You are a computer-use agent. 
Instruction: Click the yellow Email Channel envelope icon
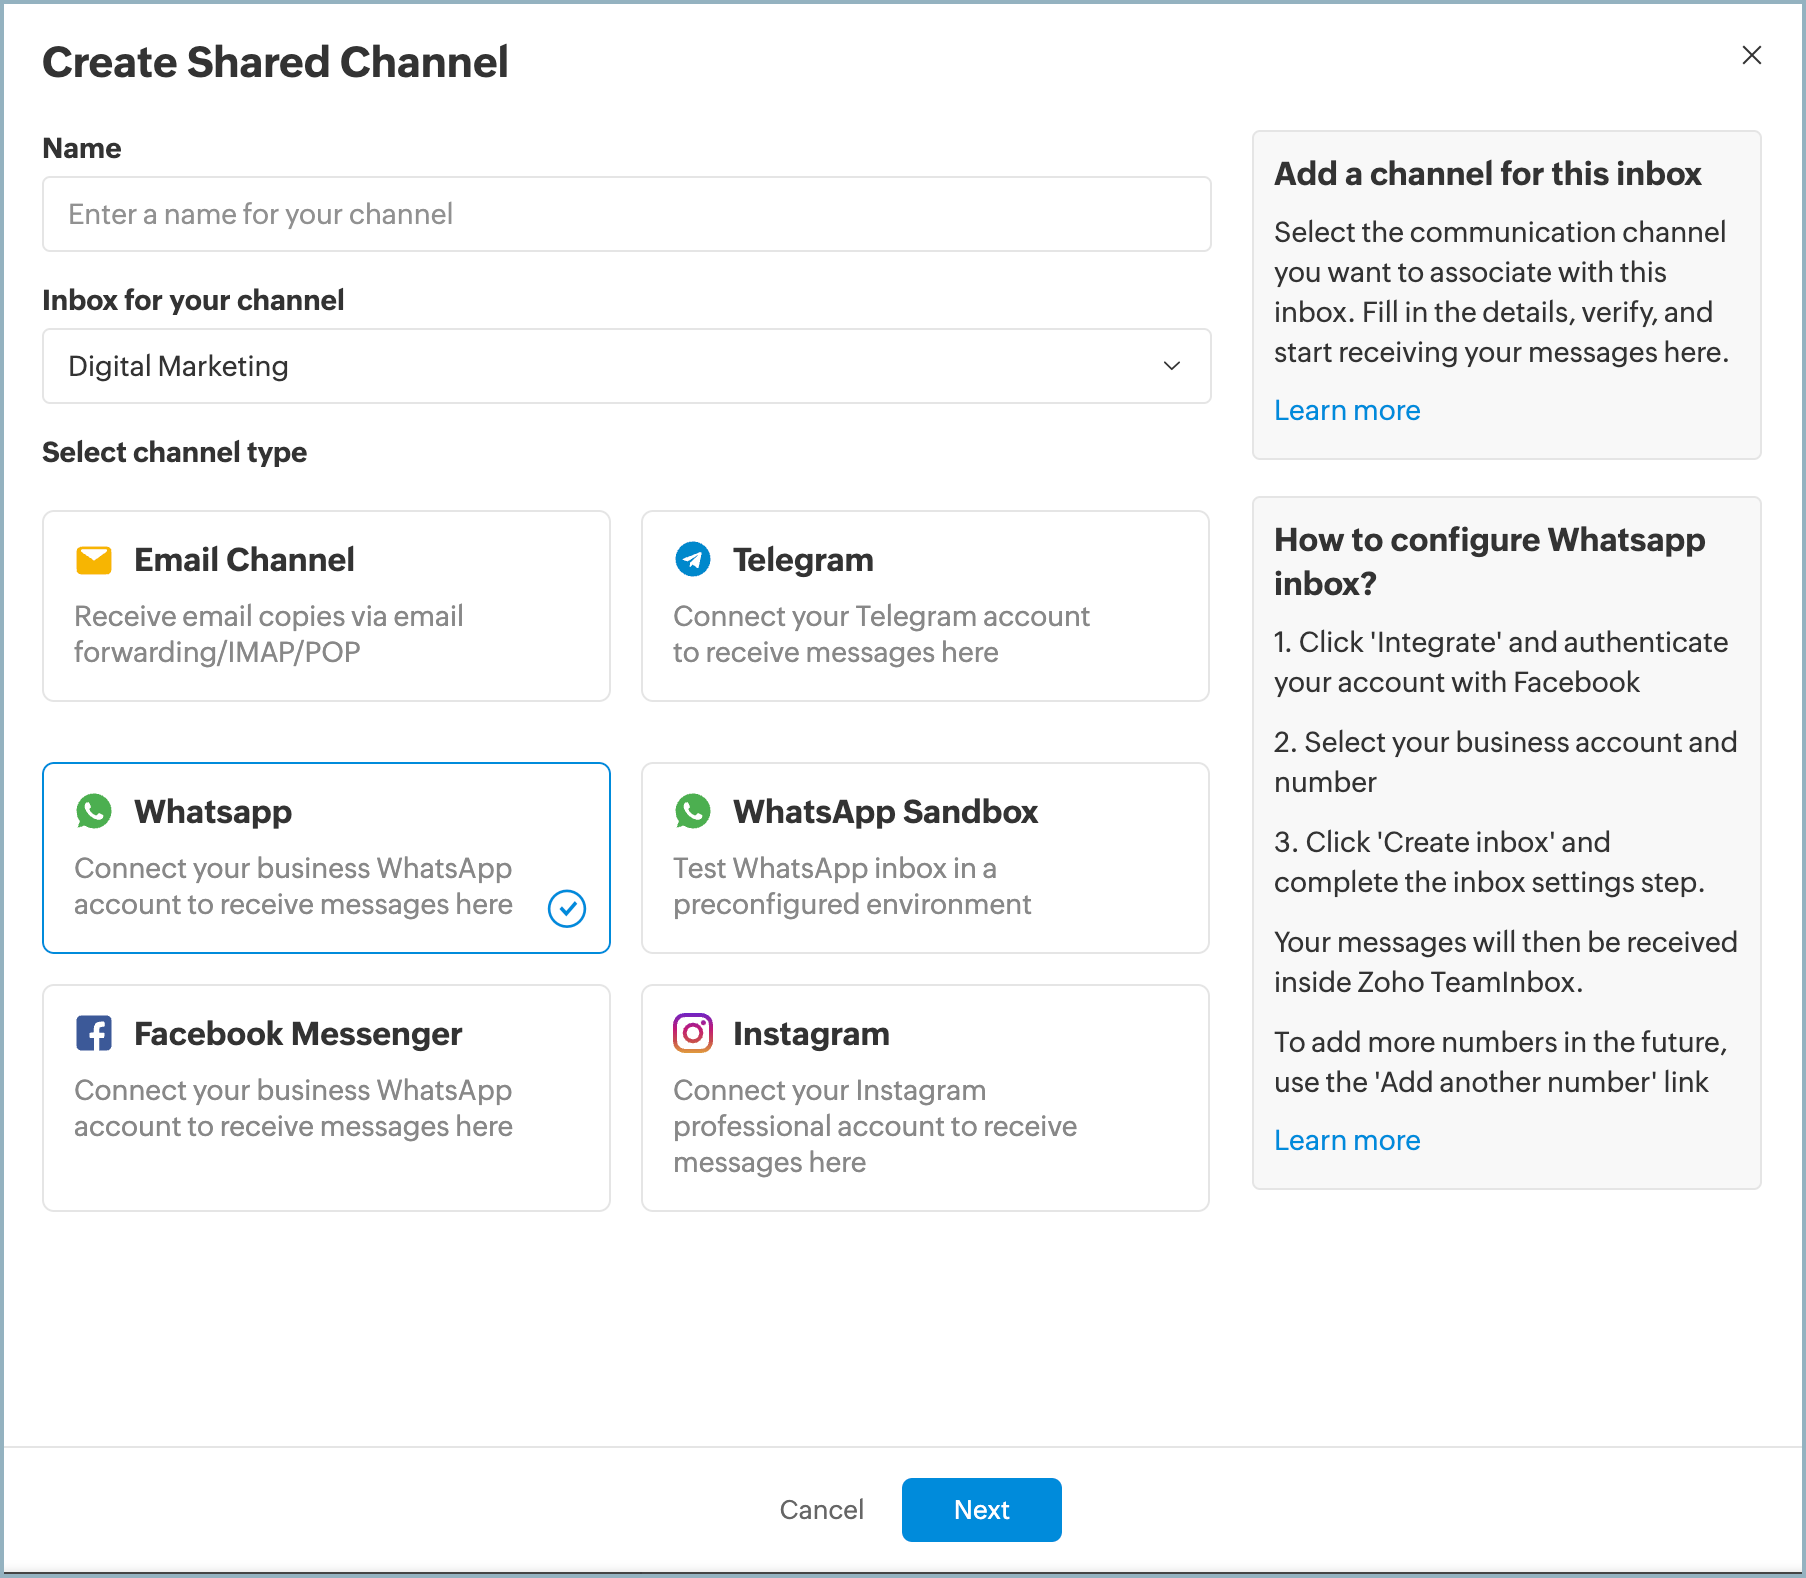click(x=94, y=560)
